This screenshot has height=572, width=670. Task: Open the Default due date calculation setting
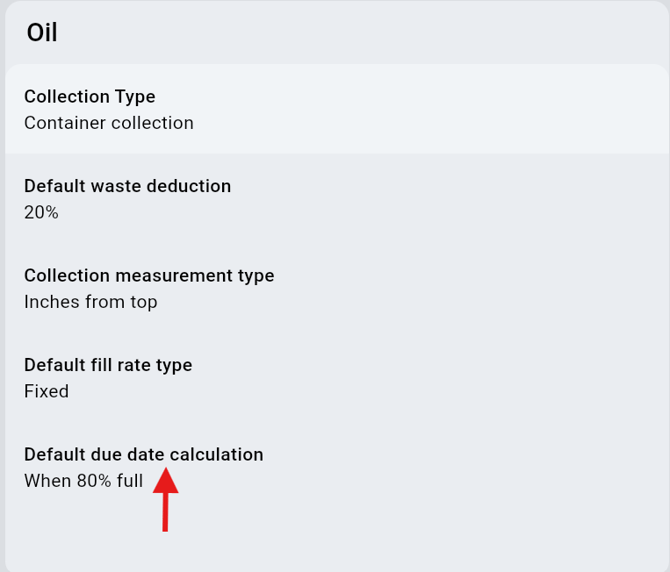click(143, 454)
